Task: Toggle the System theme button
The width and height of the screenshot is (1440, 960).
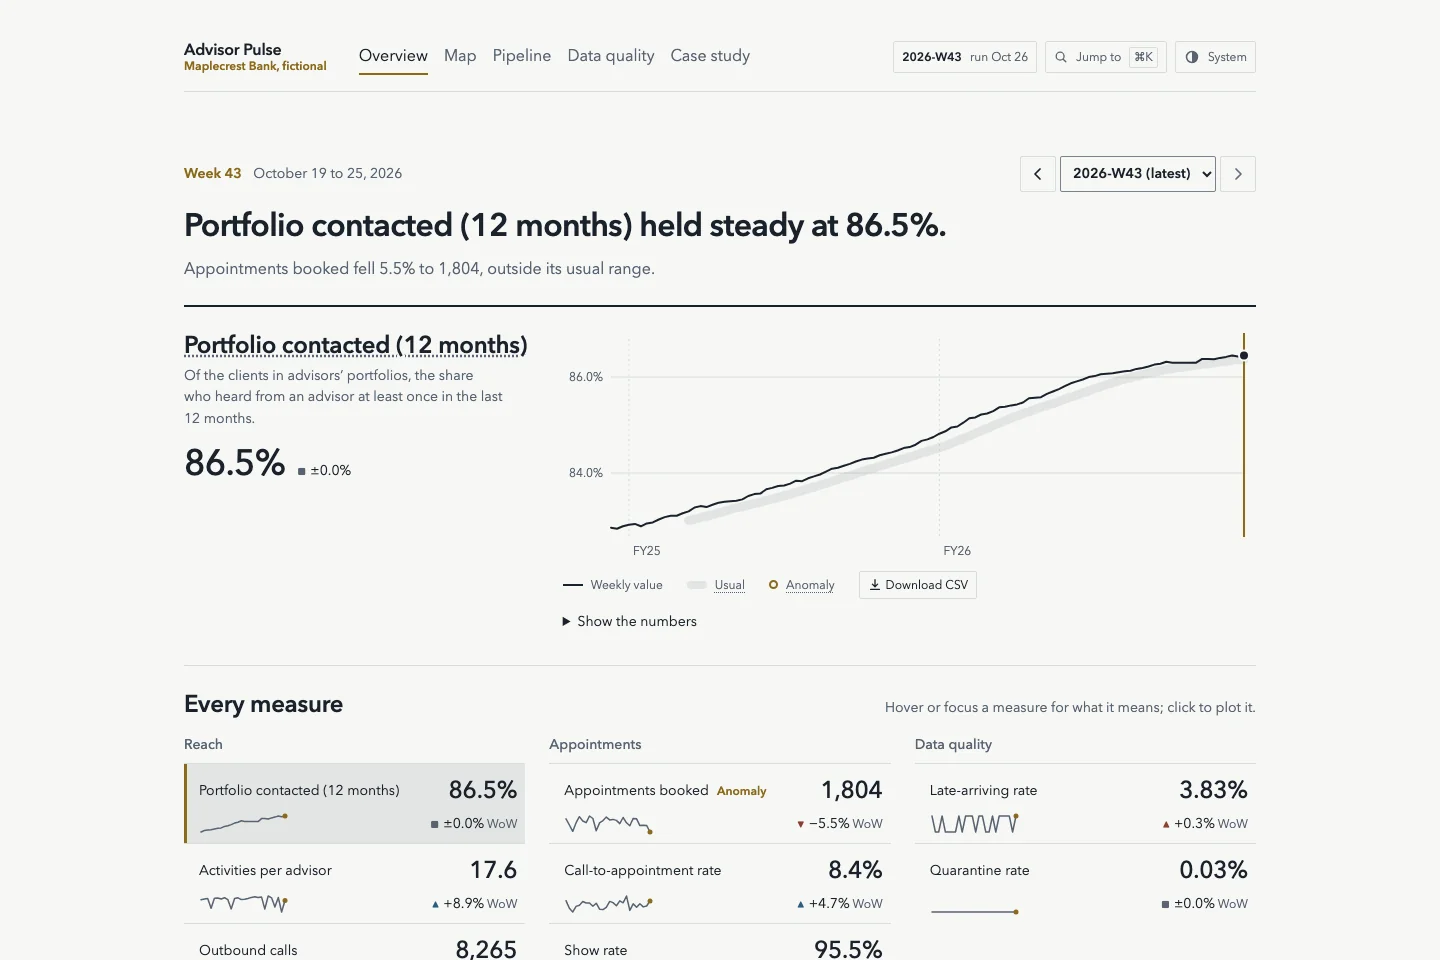Action: tap(1215, 57)
